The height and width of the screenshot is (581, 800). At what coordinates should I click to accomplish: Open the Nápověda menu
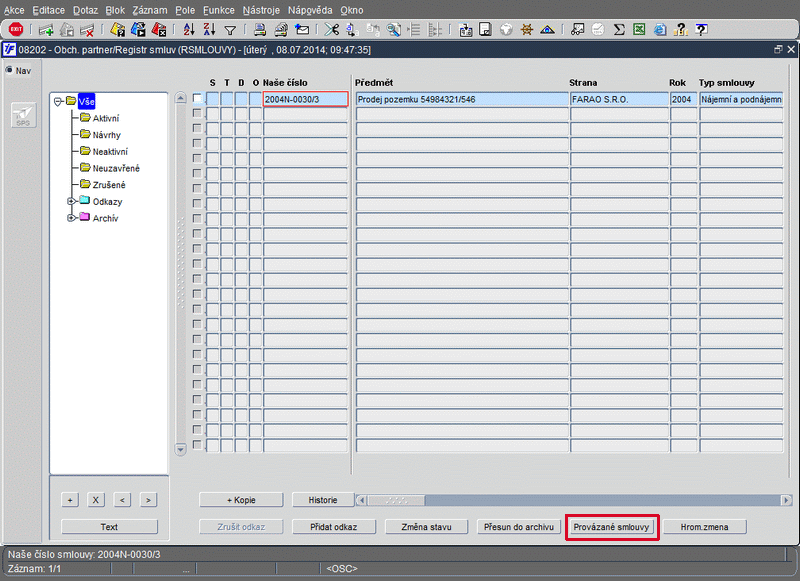(310, 10)
